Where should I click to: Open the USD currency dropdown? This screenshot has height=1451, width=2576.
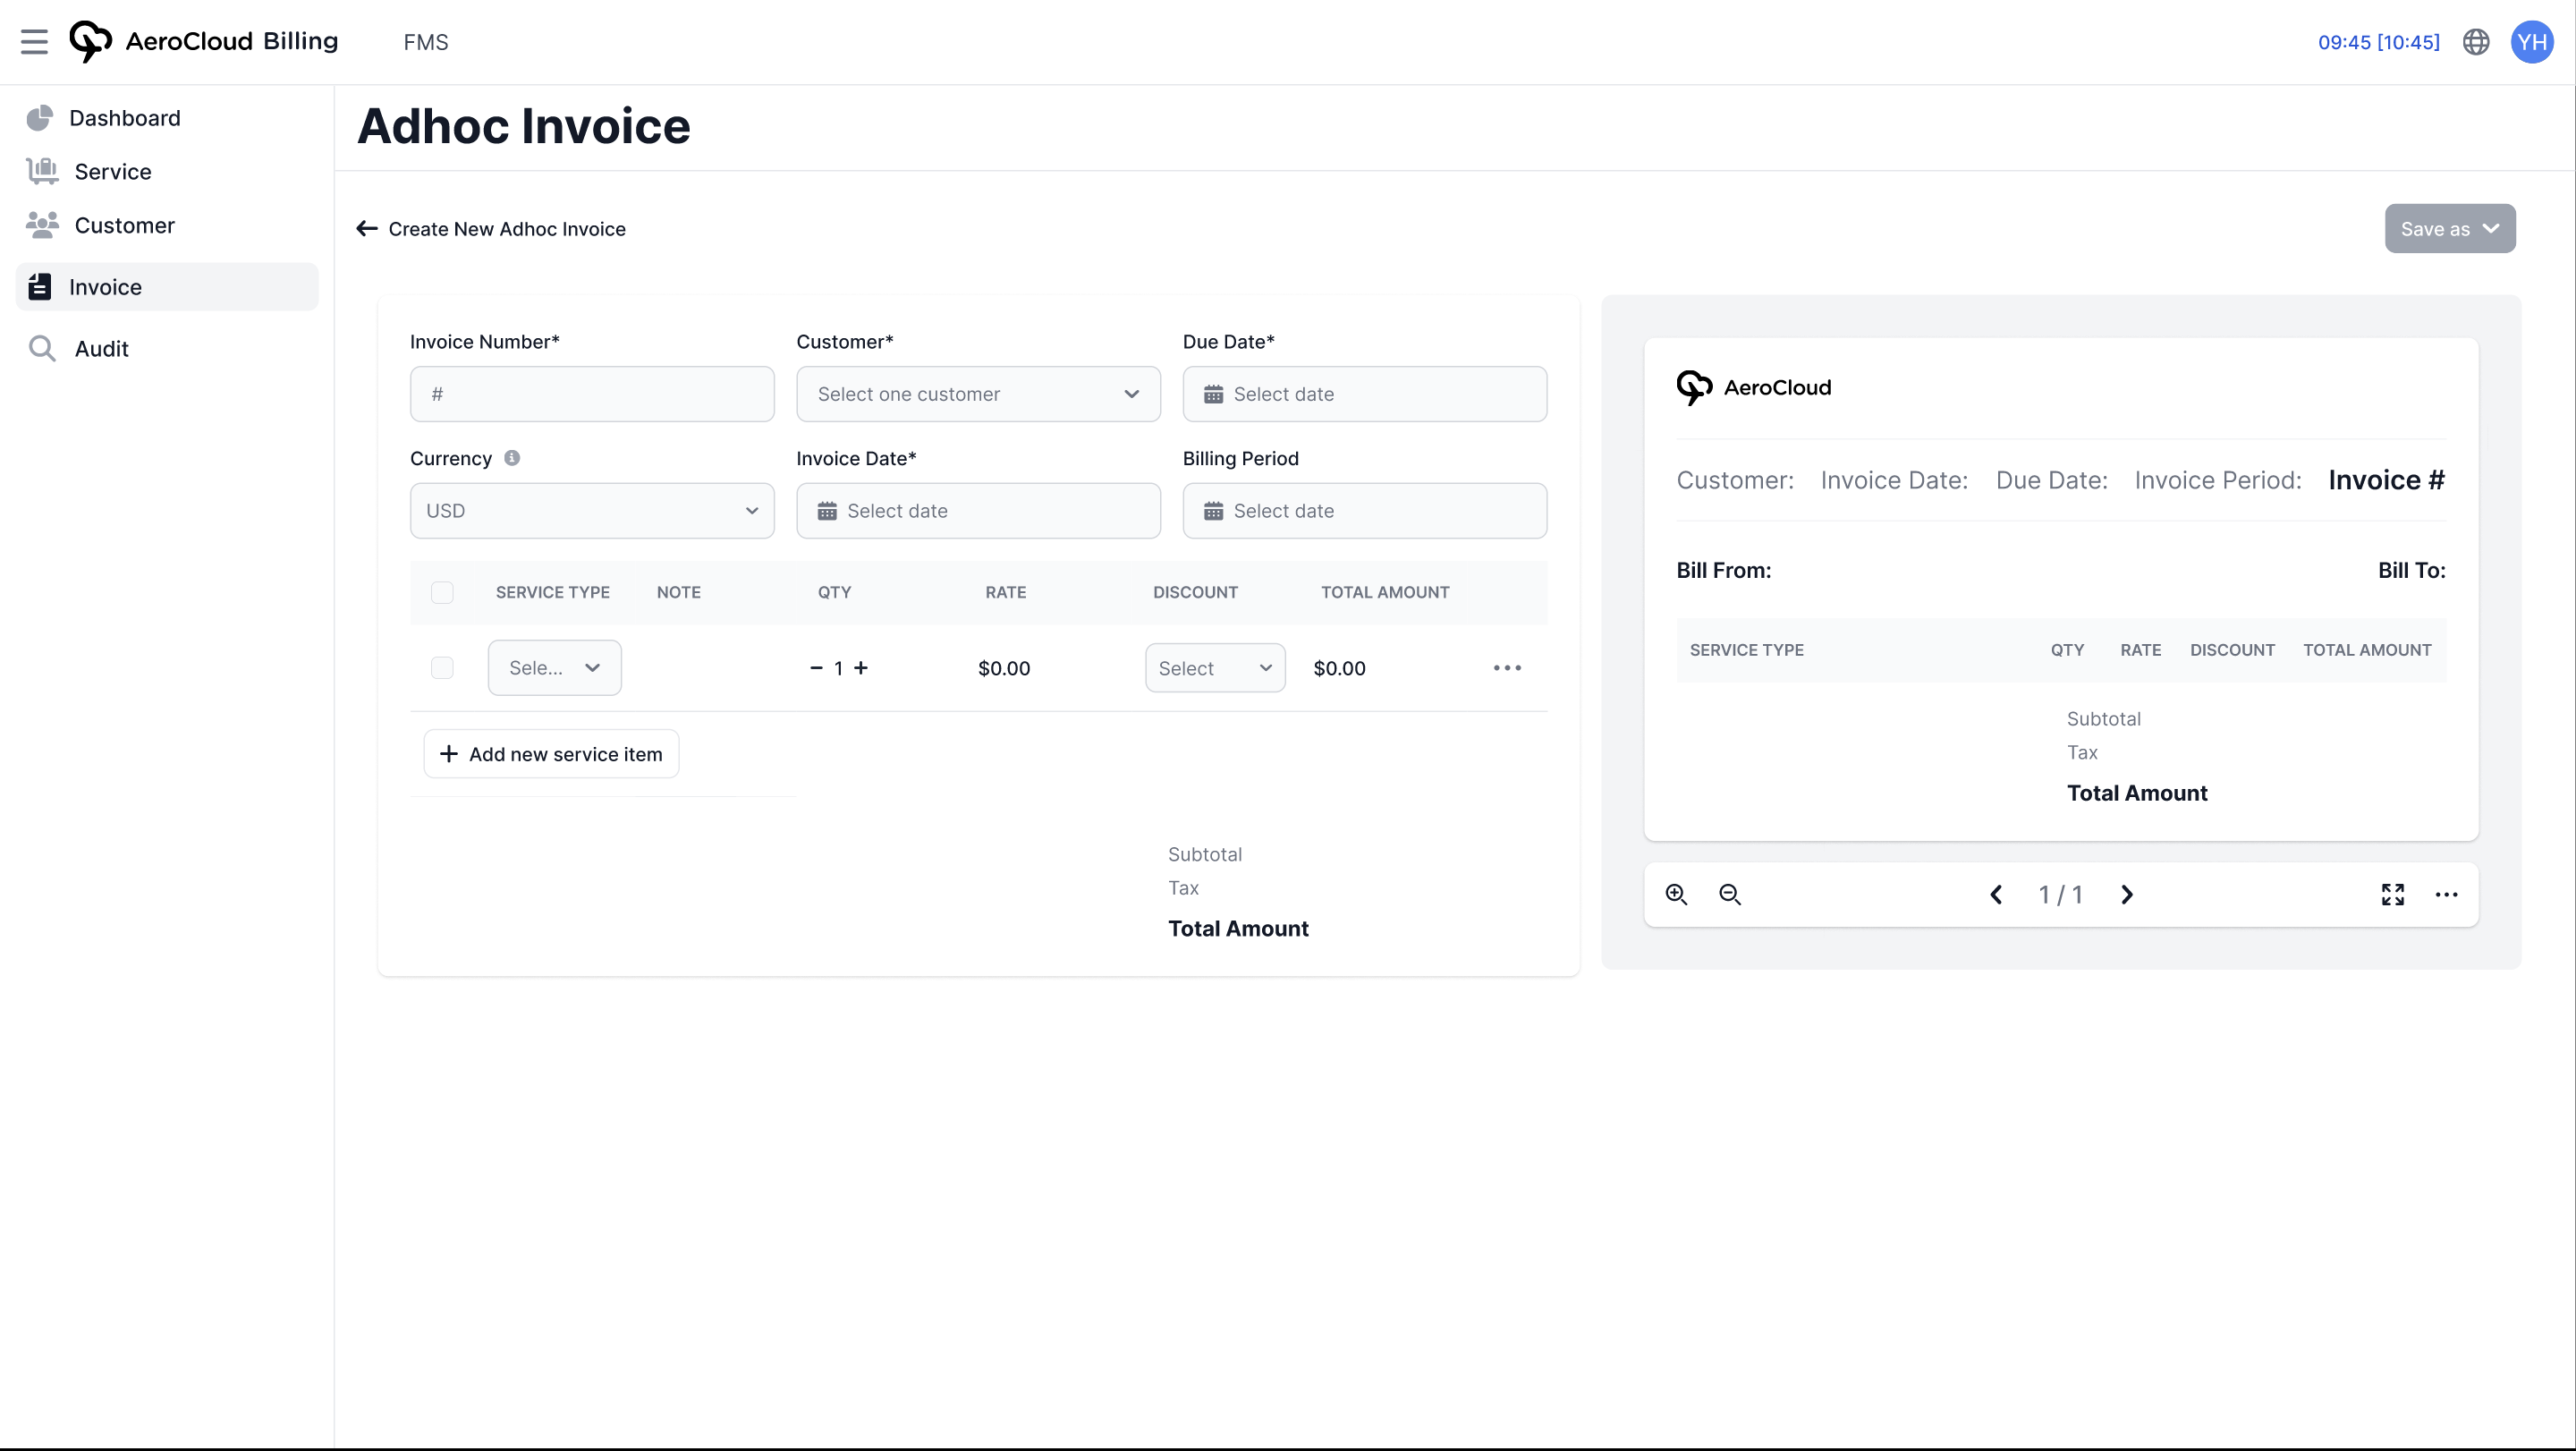591,511
